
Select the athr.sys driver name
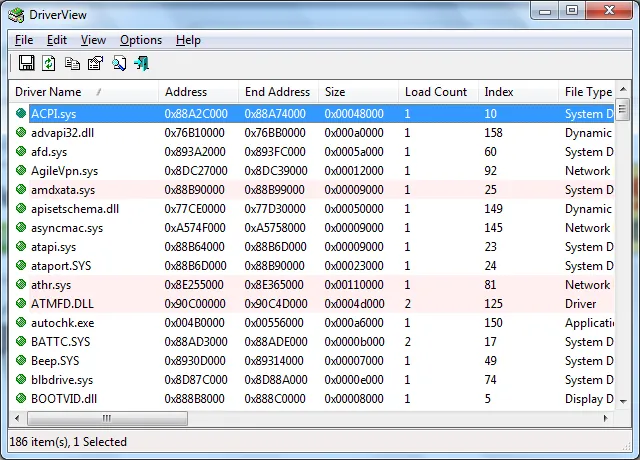click(x=51, y=284)
